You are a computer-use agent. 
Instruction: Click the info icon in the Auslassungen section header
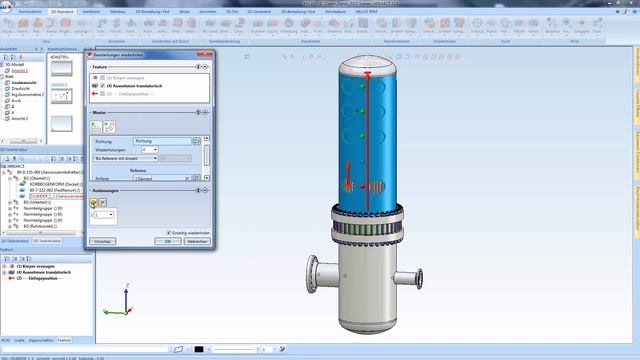(199, 190)
